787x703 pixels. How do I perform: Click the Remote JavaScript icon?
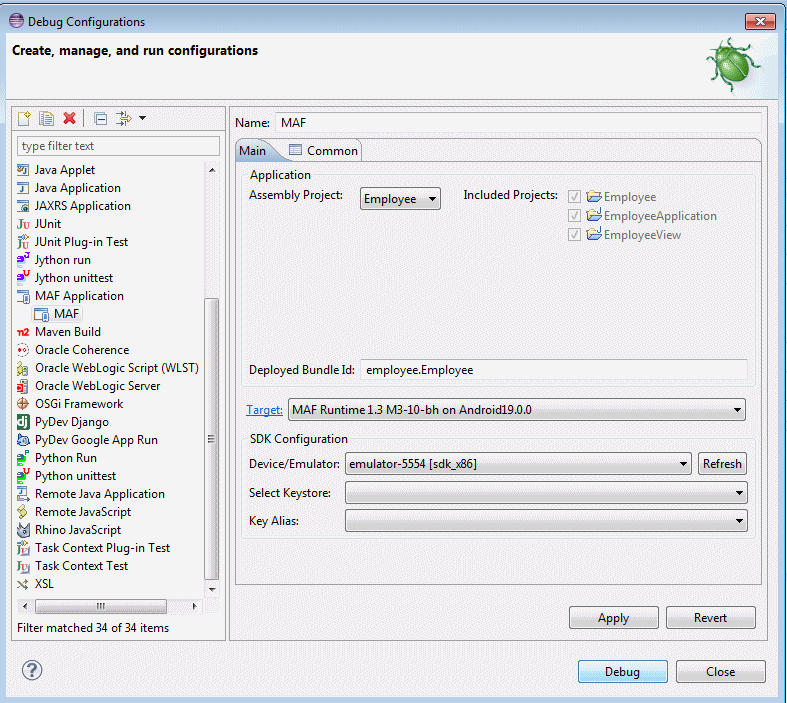pos(23,512)
